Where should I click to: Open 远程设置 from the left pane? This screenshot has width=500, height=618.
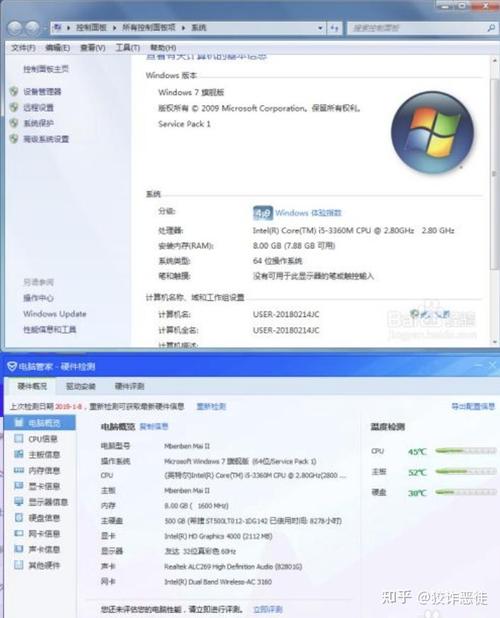tap(38, 108)
